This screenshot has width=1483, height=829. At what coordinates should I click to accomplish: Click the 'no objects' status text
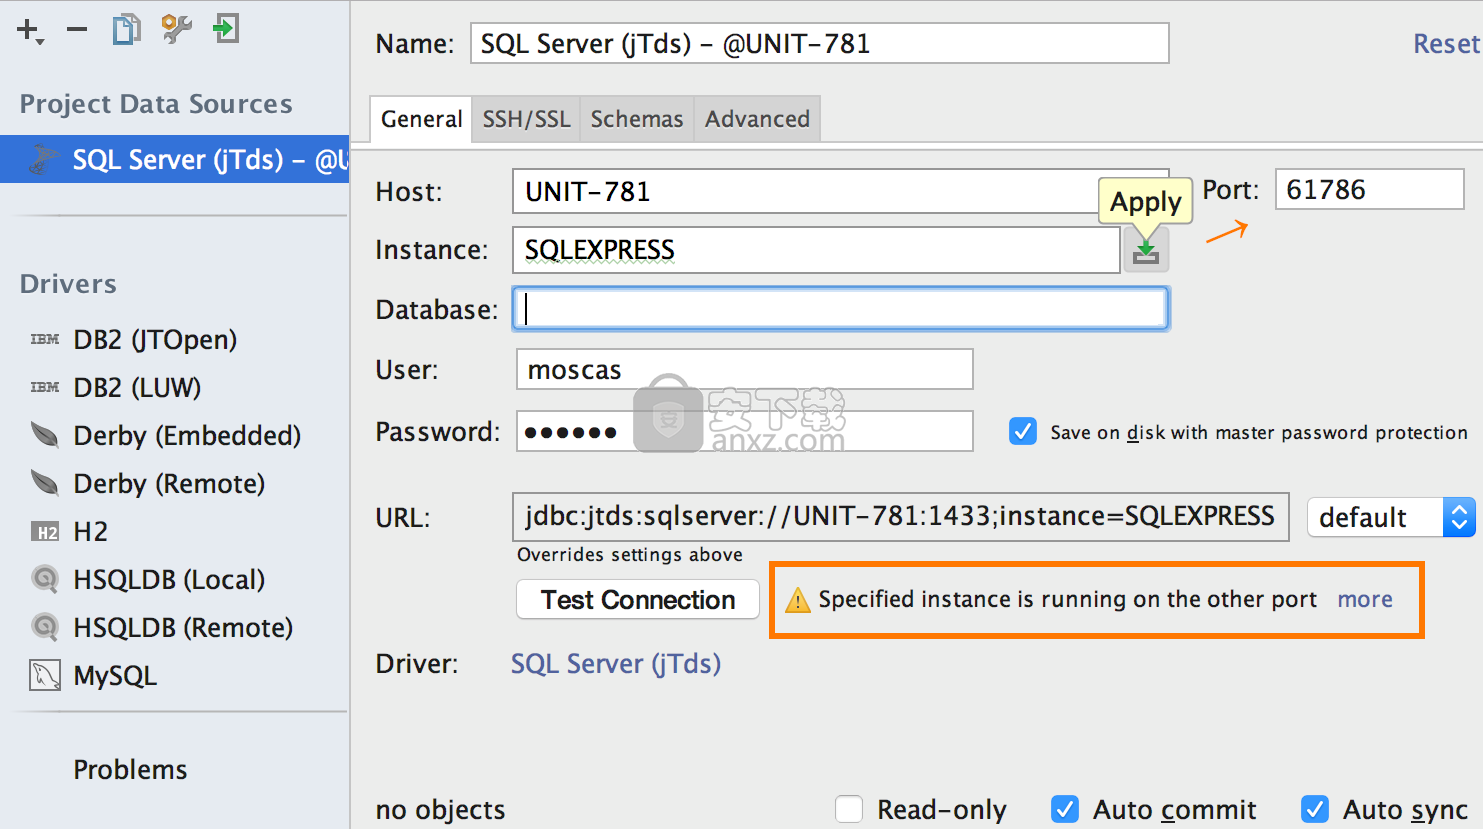tap(440, 810)
